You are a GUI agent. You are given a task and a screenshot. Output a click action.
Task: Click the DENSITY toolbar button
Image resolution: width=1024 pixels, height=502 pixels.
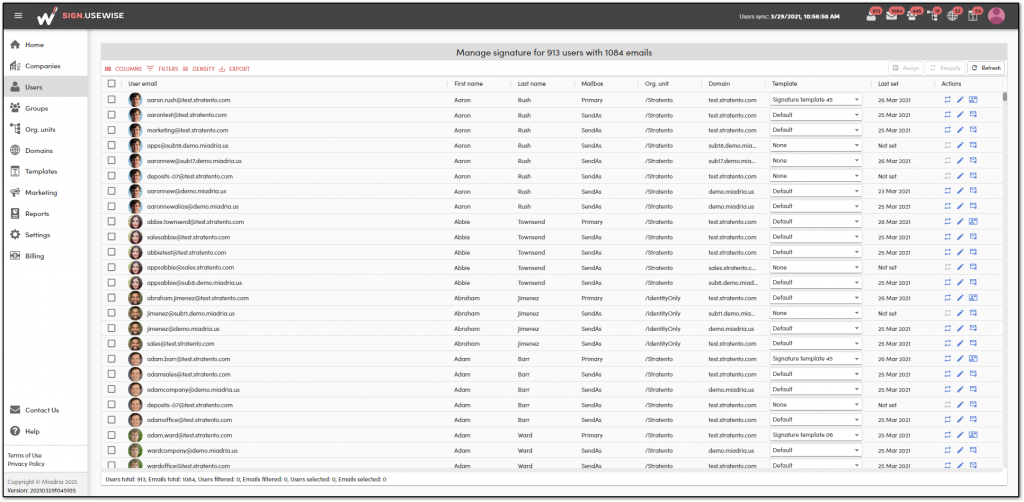tap(199, 69)
